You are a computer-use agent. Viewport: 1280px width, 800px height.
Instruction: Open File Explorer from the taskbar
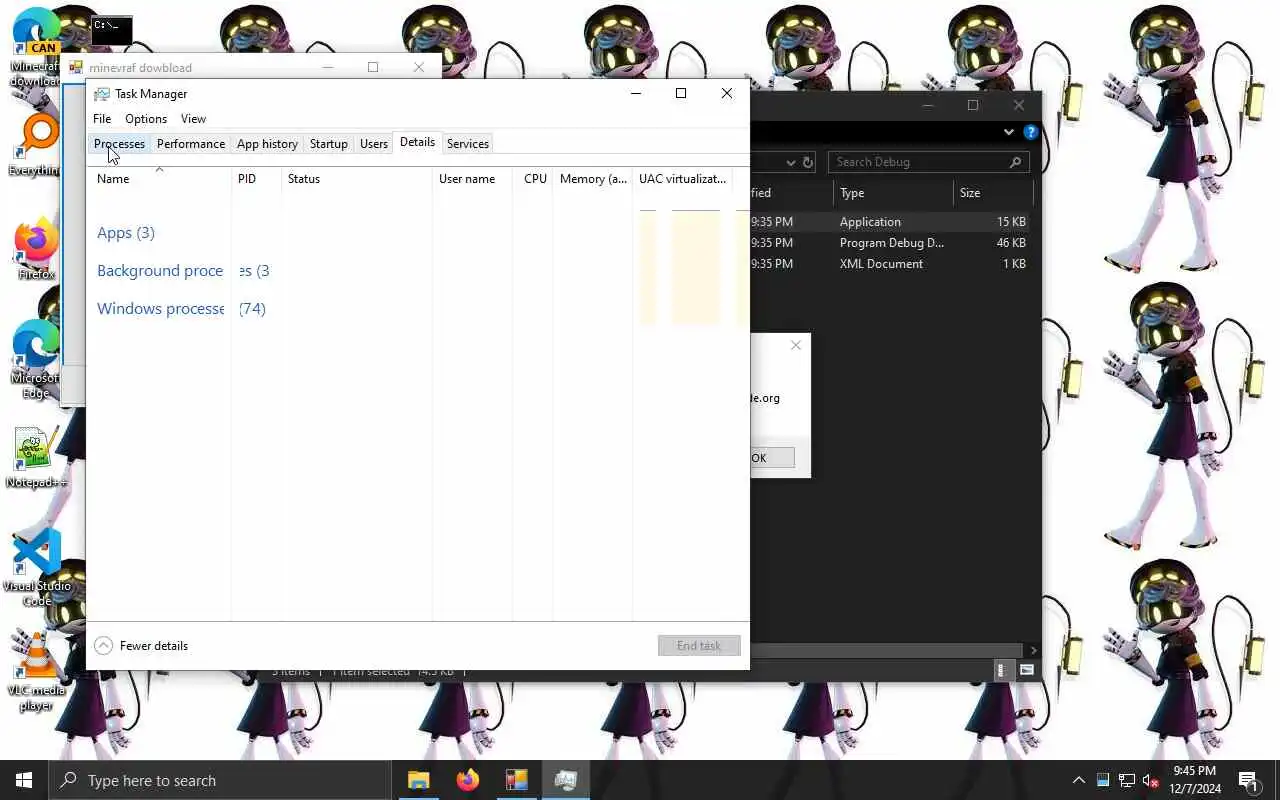coord(418,780)
